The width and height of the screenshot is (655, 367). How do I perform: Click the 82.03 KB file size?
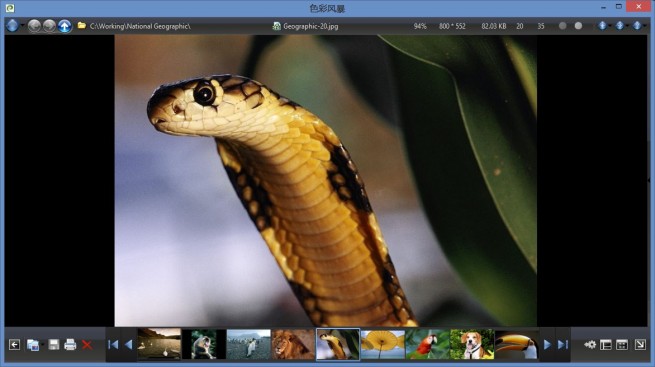[493, 26]
